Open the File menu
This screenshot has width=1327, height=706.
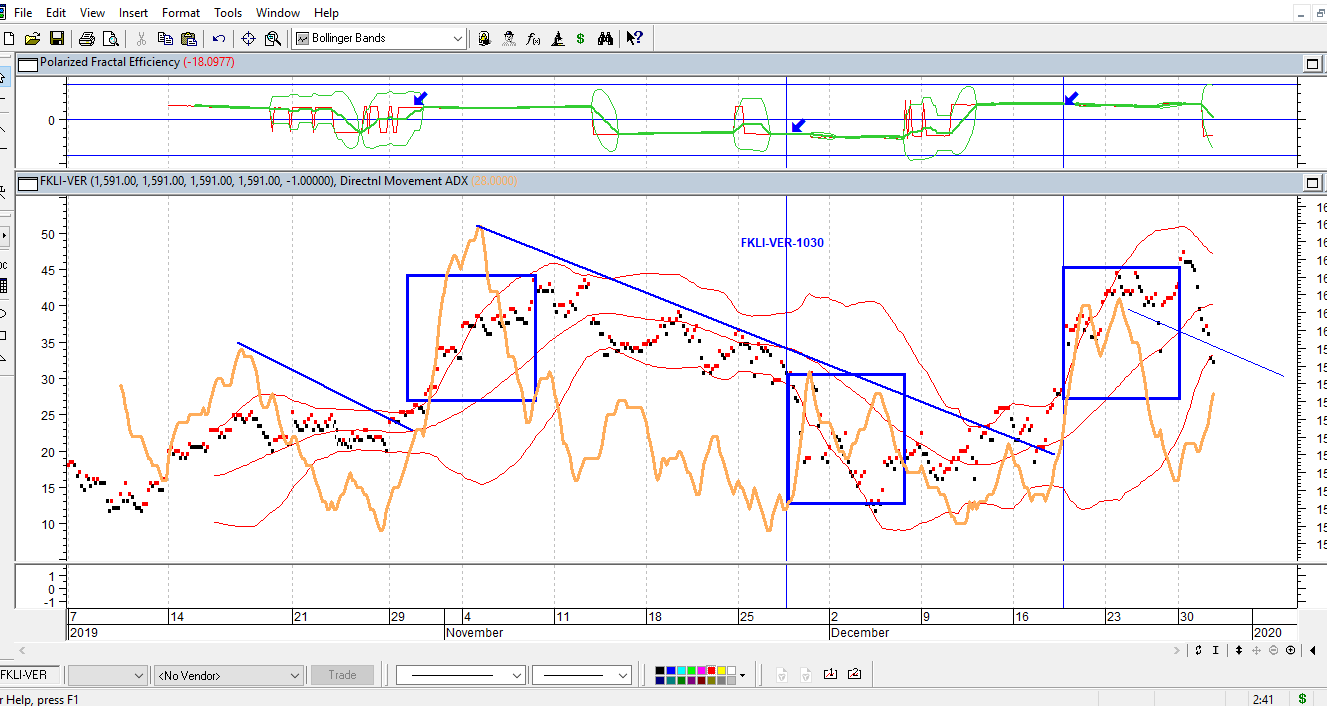pos(22,13)
